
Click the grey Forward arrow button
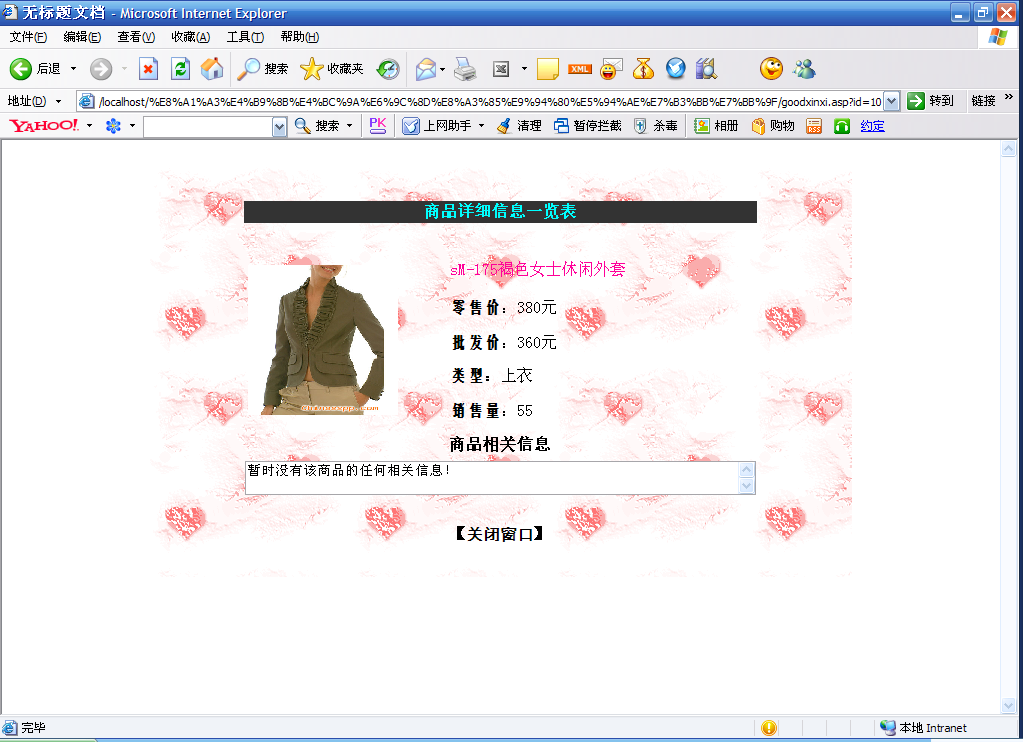pyautogui.click(x=101, y=69)
